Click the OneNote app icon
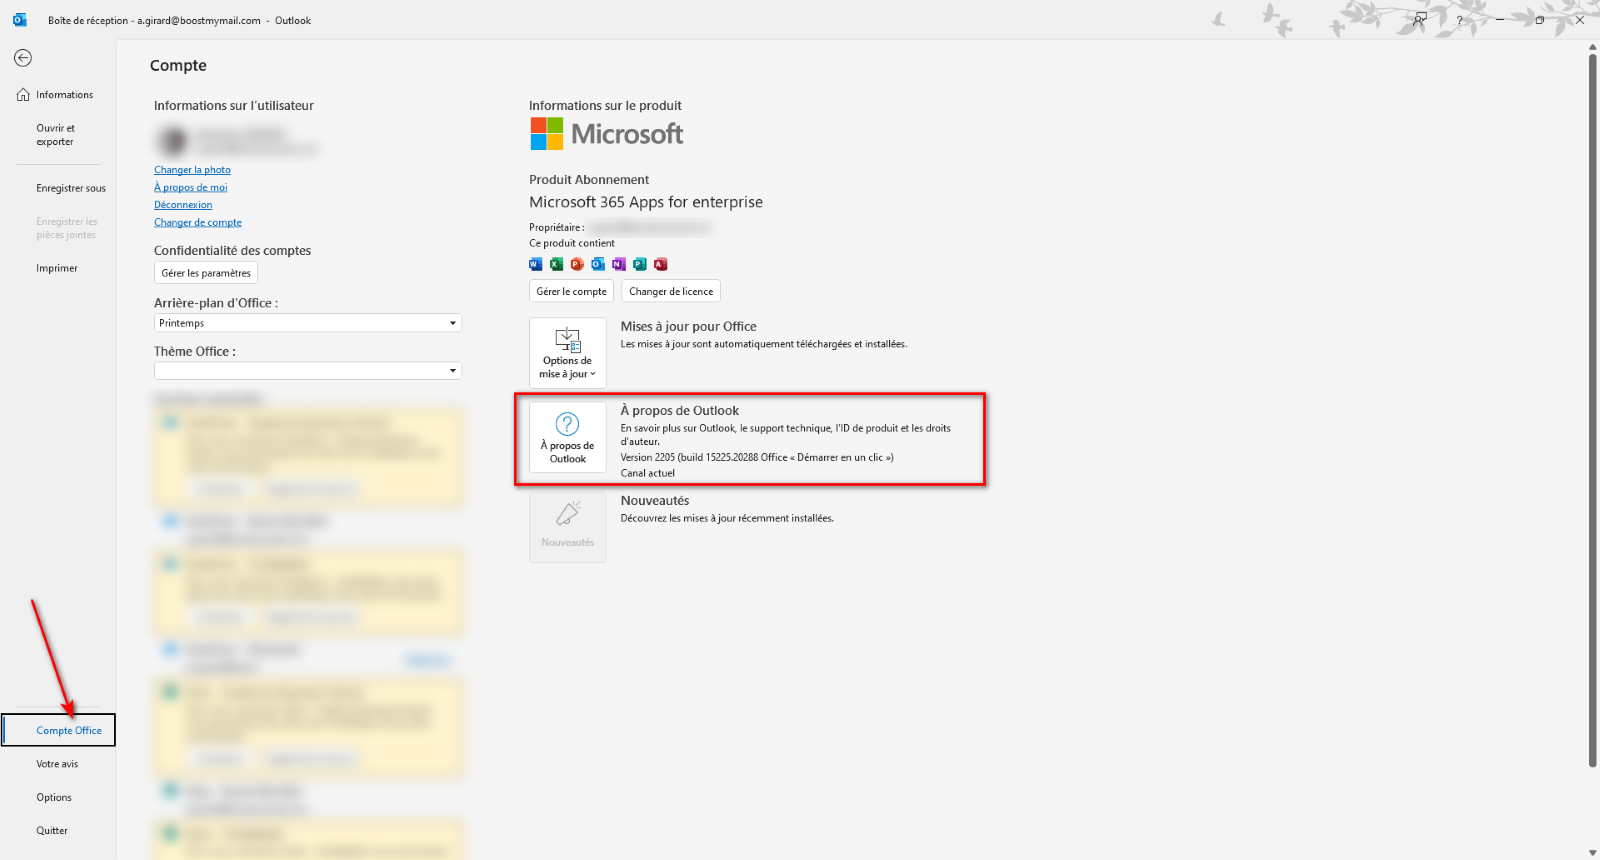 click(619, 264)
